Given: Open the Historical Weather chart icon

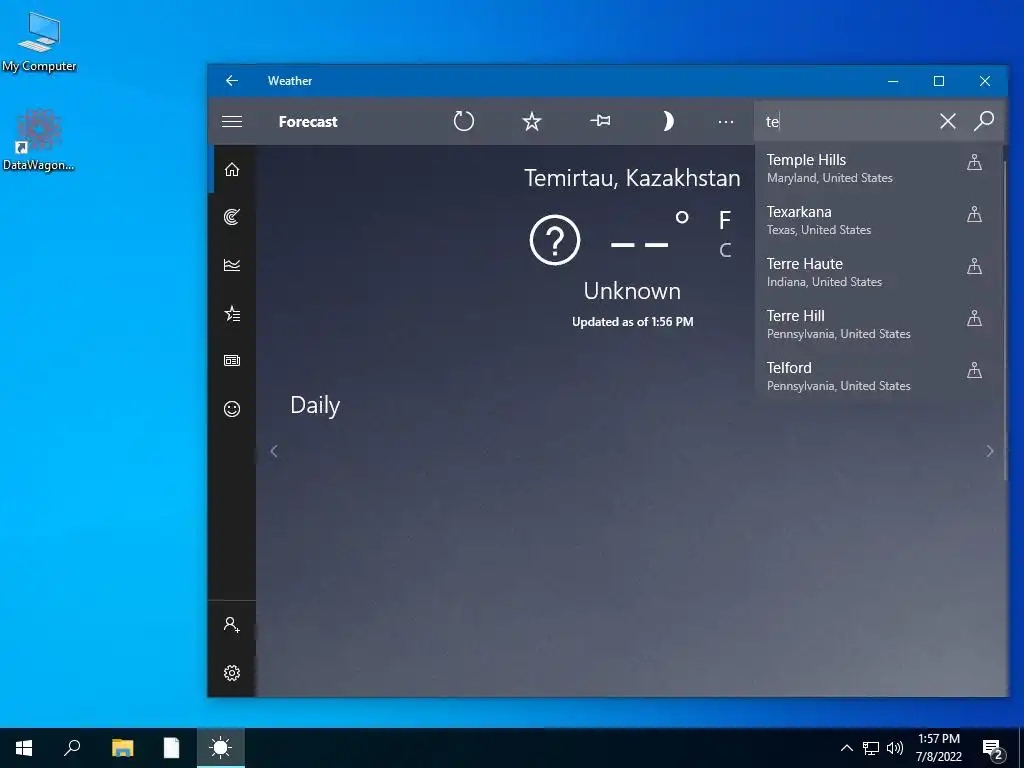Looking at the screenshot, I should [232, 264].
